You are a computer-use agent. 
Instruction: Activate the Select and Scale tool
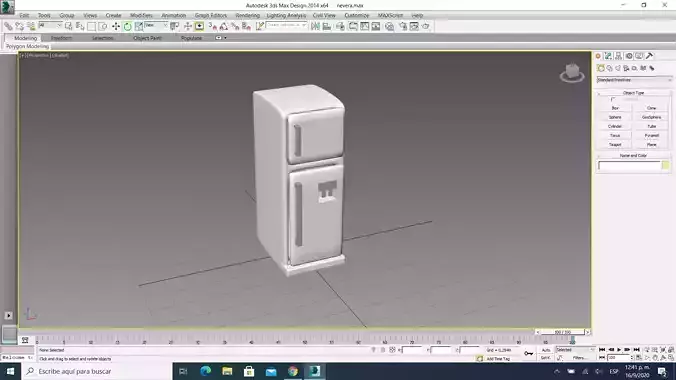click(x=138, y=26)
